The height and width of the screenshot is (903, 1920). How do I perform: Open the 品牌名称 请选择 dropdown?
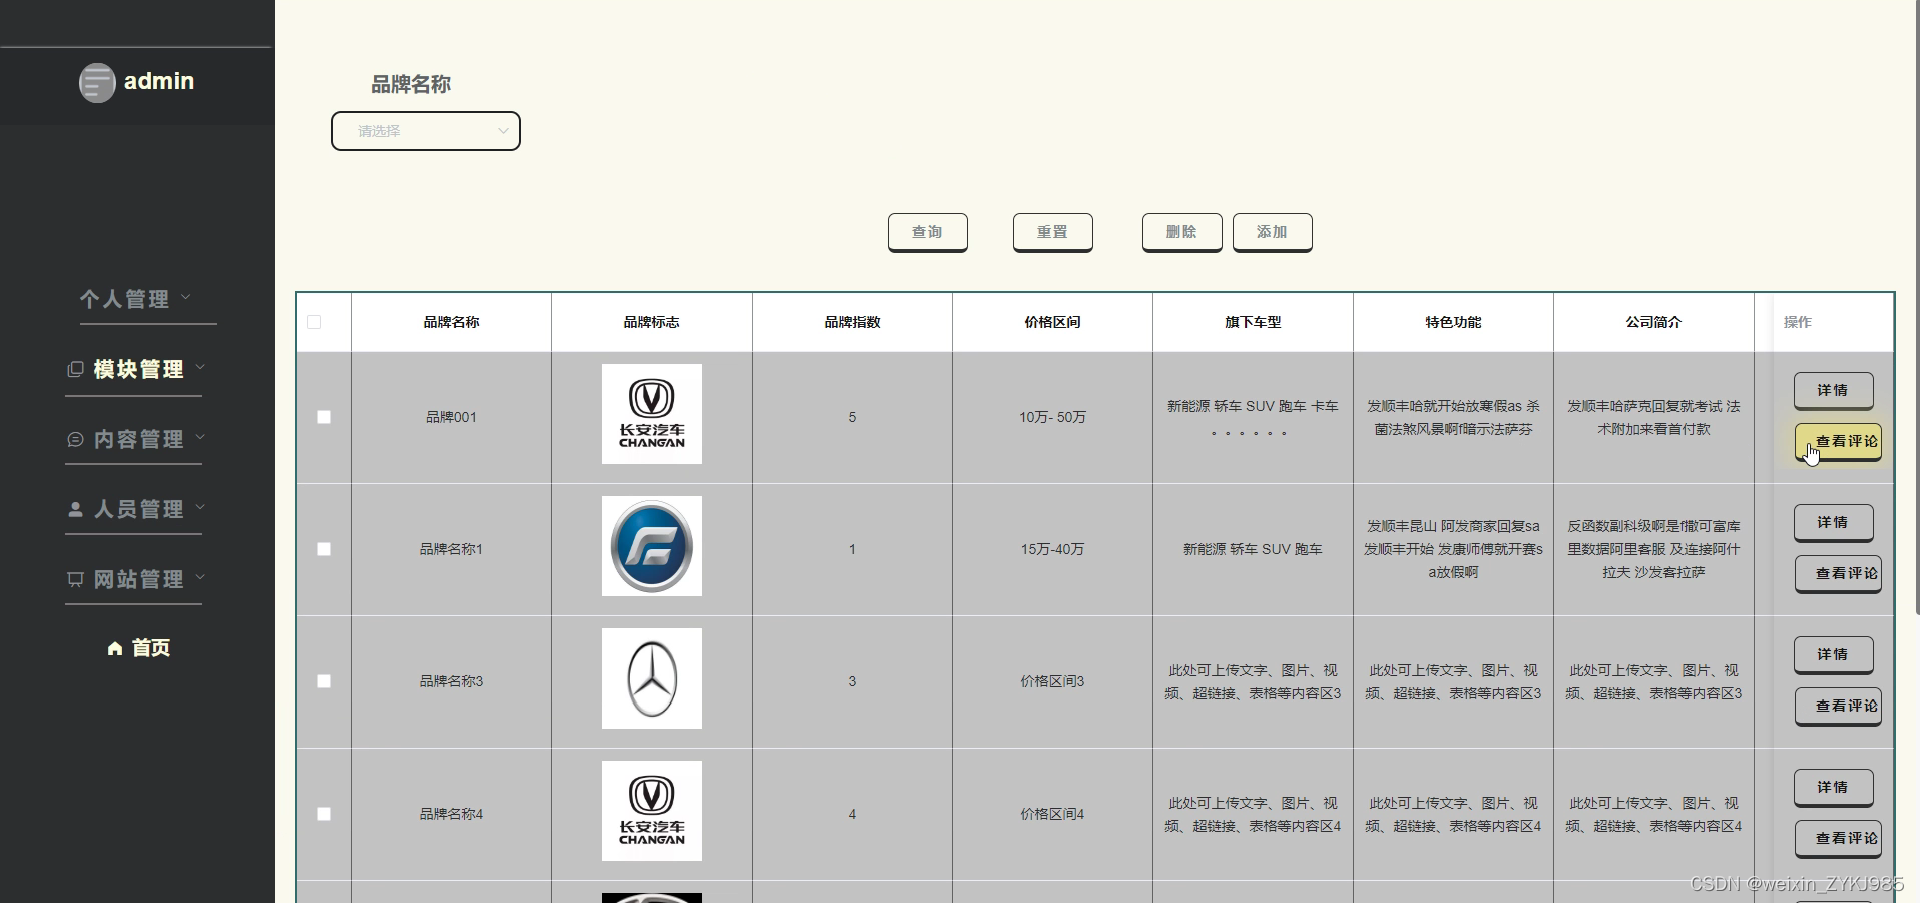426,131
